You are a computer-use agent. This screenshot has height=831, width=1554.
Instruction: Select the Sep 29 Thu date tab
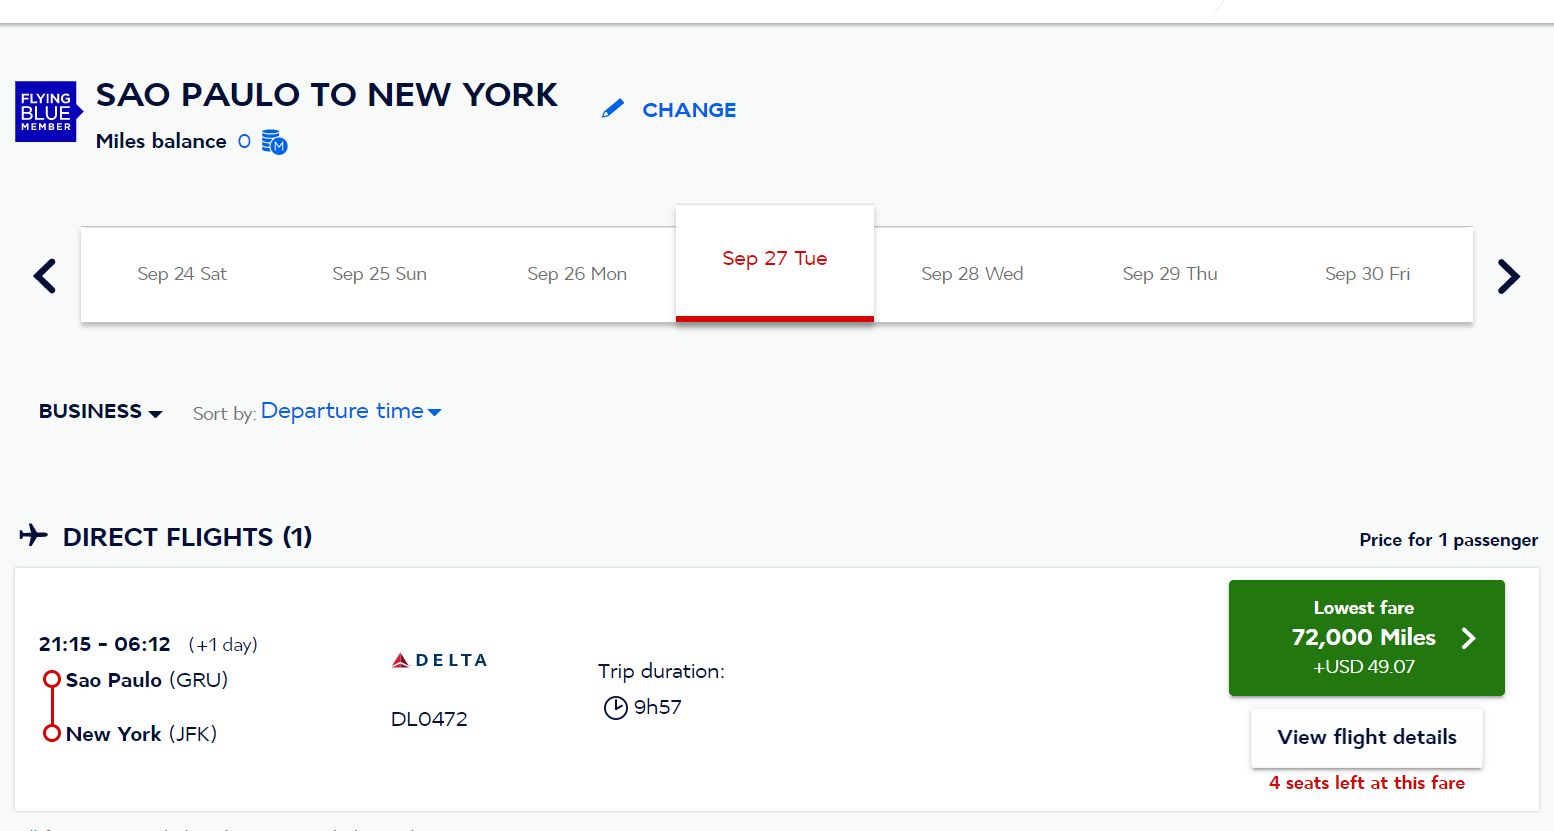(1170, 274)
